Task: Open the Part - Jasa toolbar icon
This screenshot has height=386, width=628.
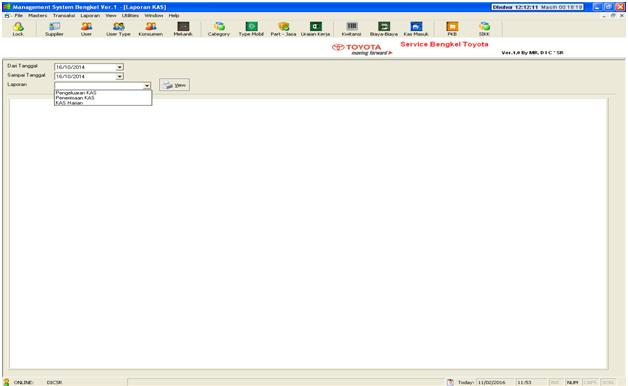Action: point(283,29)
